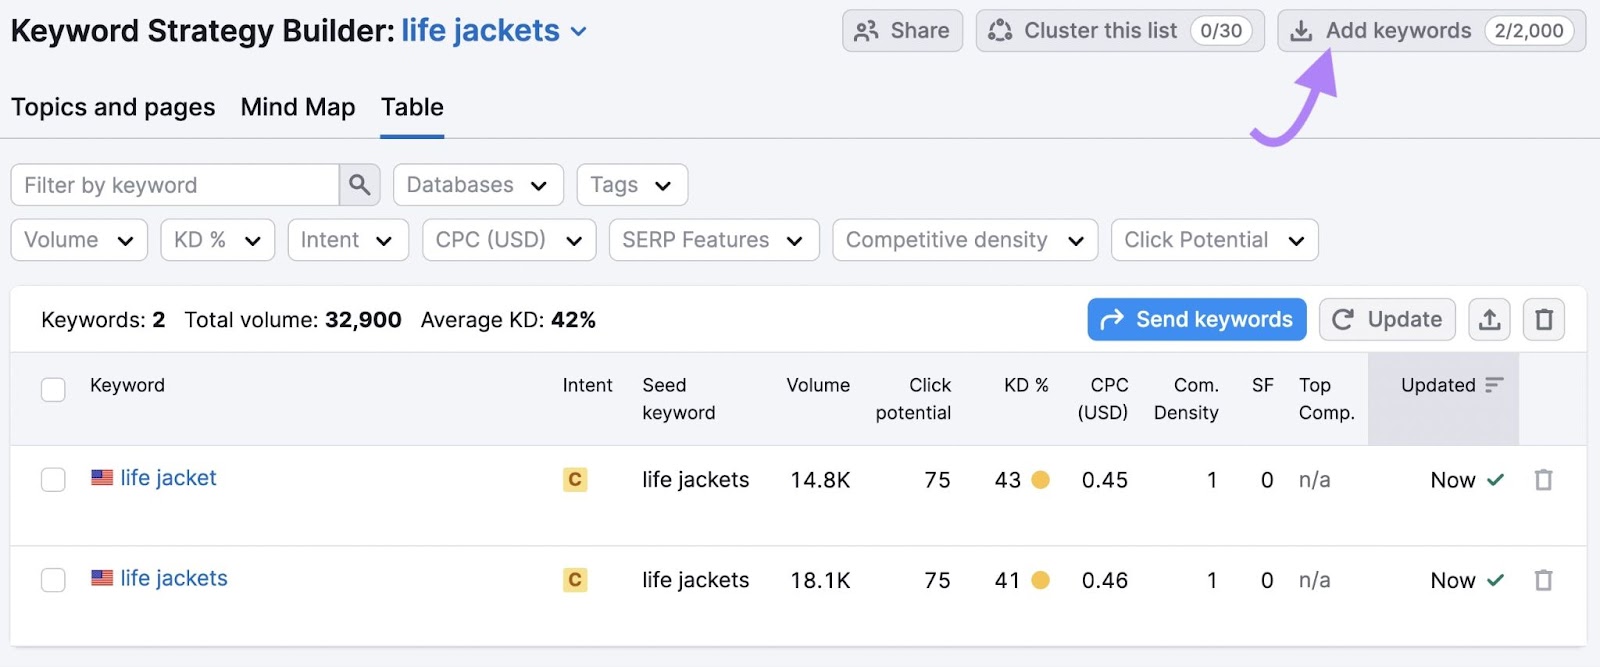Image resolution: width=1600 pixels, height=667 pixels.
Task: Click the KD yellow dot for 43
Action: [x=1040, y=480]
